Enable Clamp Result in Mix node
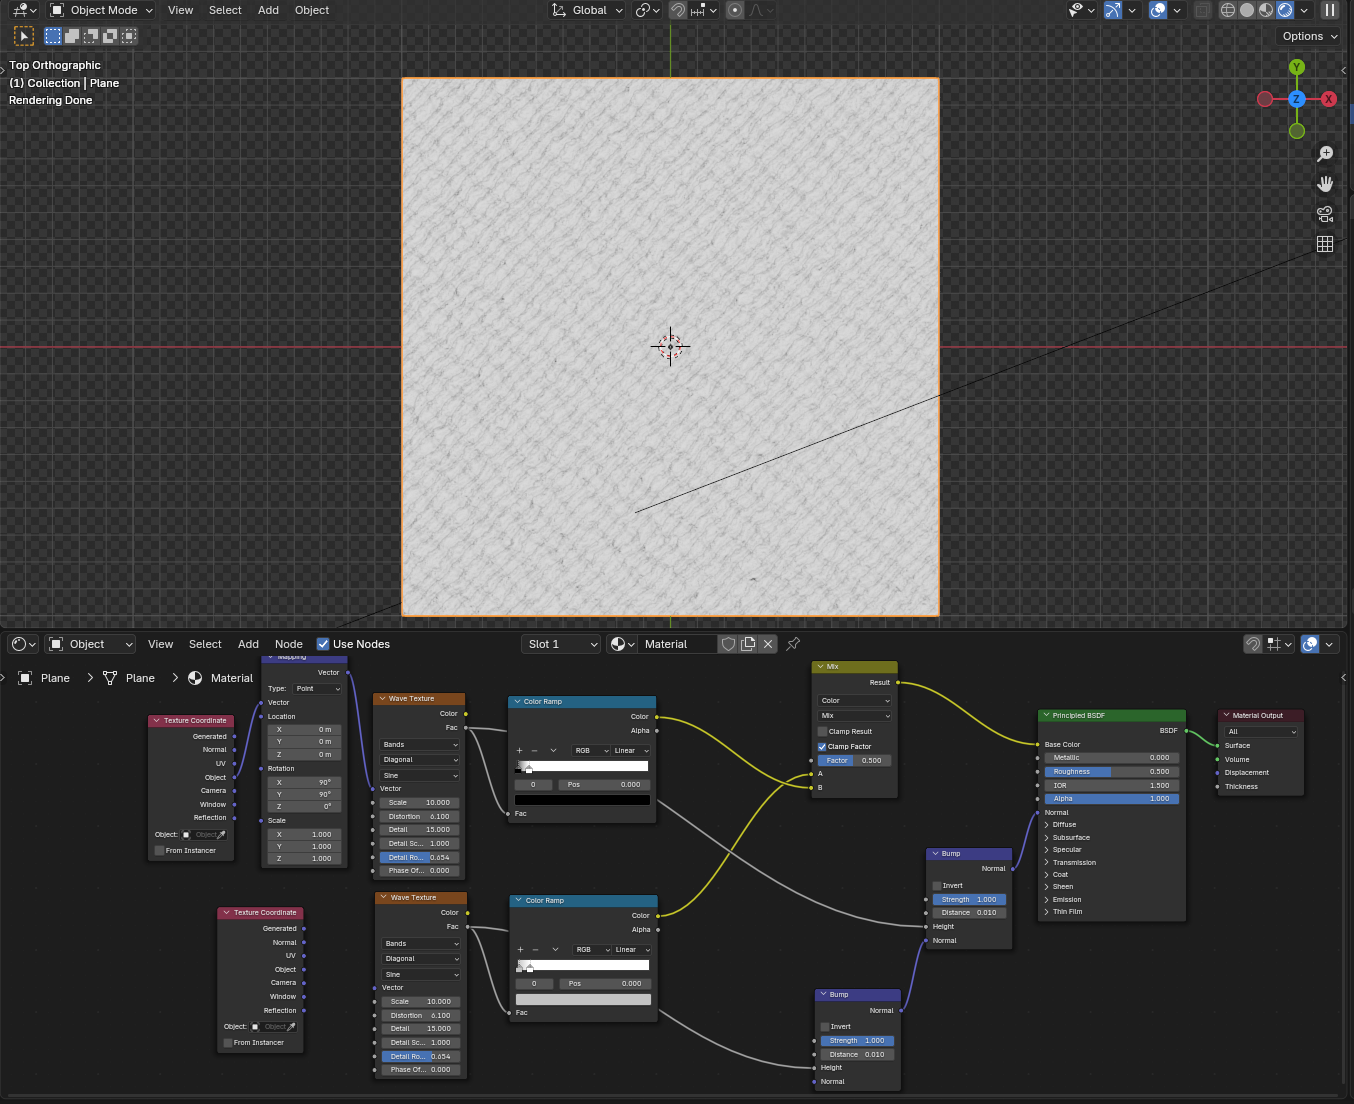 tap(823, 731)
